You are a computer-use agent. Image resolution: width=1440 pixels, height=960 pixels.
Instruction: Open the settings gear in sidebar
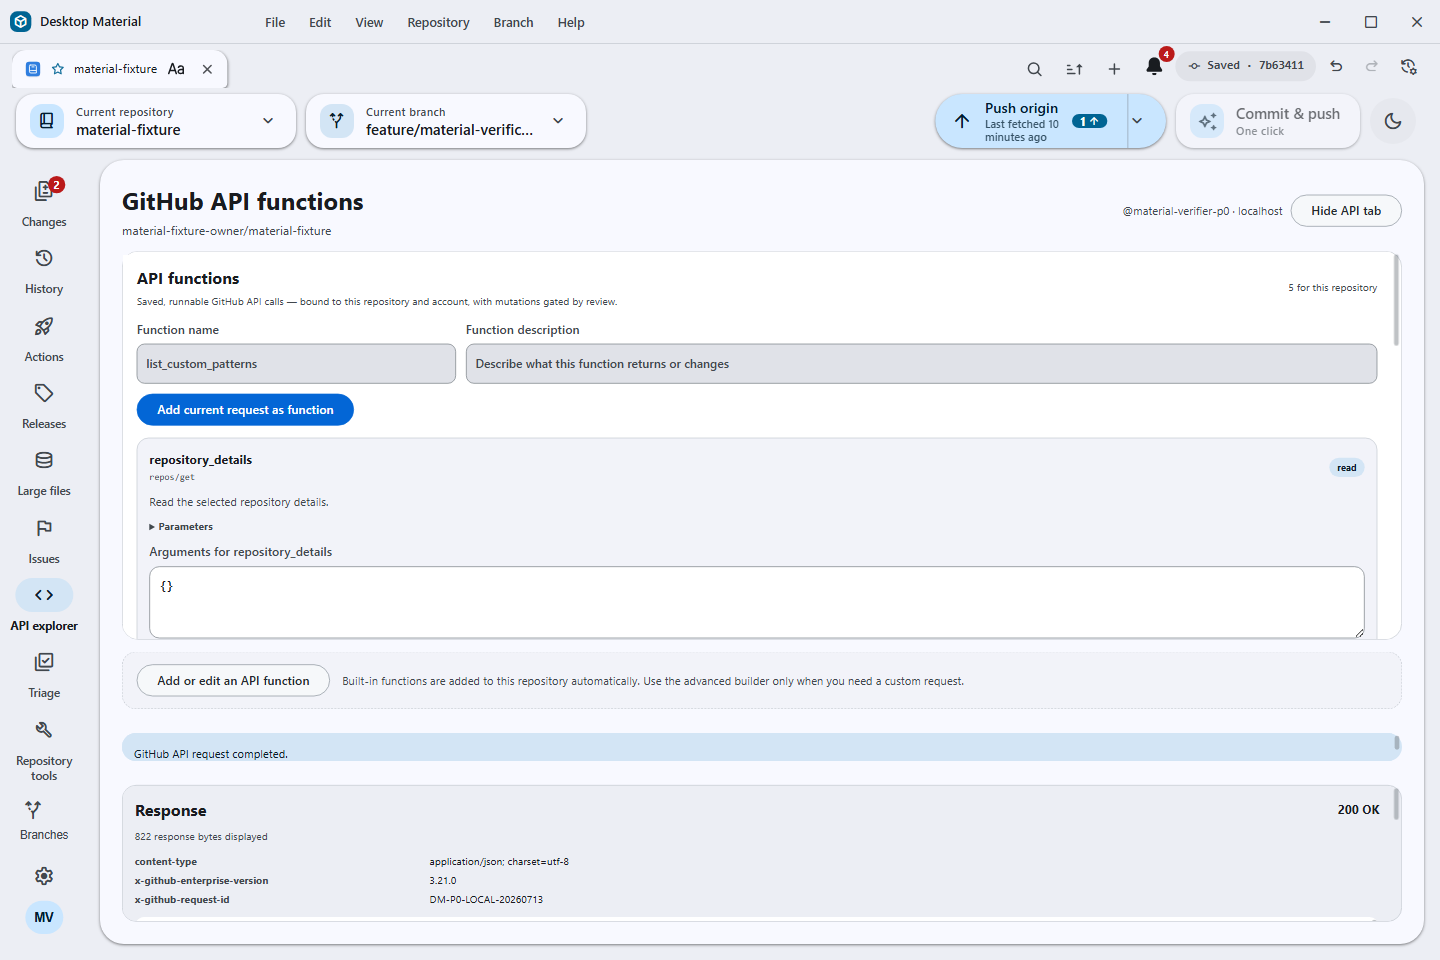point(44,876)
